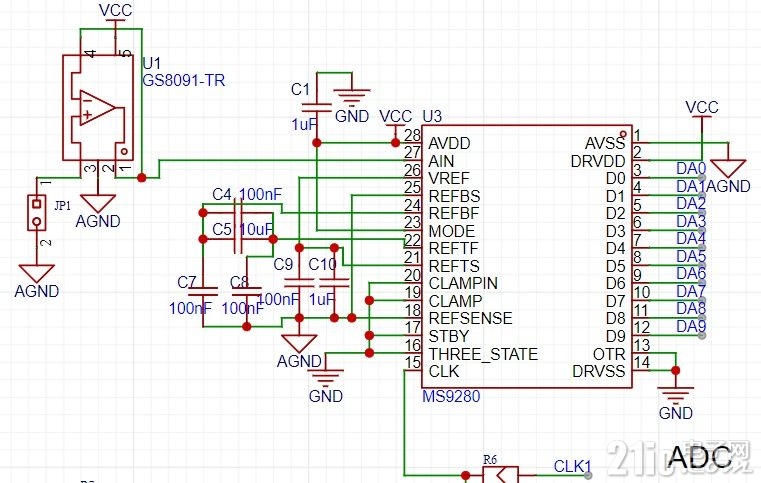Select the C1 capacitor symbol

tap(316, 108)
